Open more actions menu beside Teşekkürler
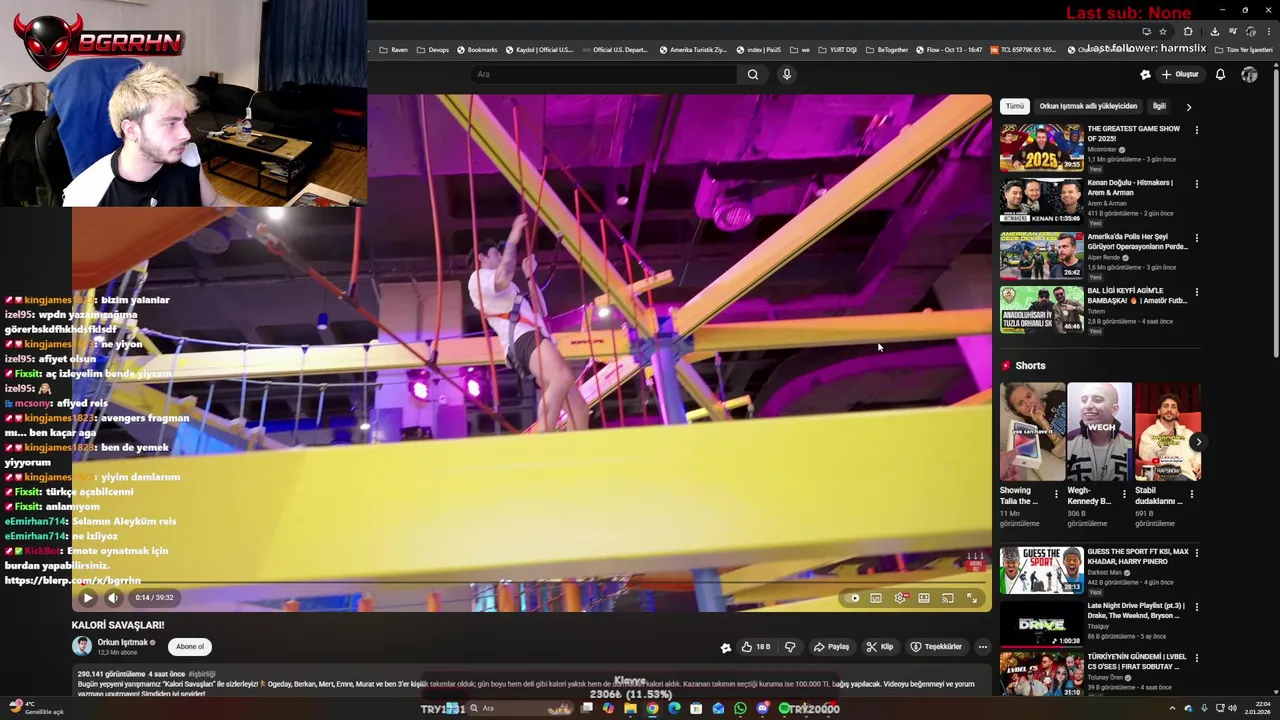Viewport: 1280px width, 720px height. [x=982, y=647]
